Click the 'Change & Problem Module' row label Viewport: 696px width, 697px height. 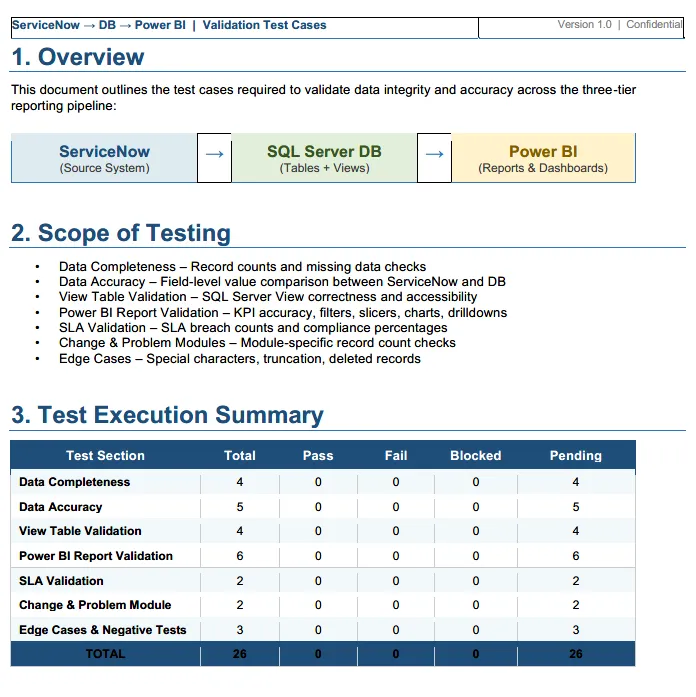[x=95, y=605]
